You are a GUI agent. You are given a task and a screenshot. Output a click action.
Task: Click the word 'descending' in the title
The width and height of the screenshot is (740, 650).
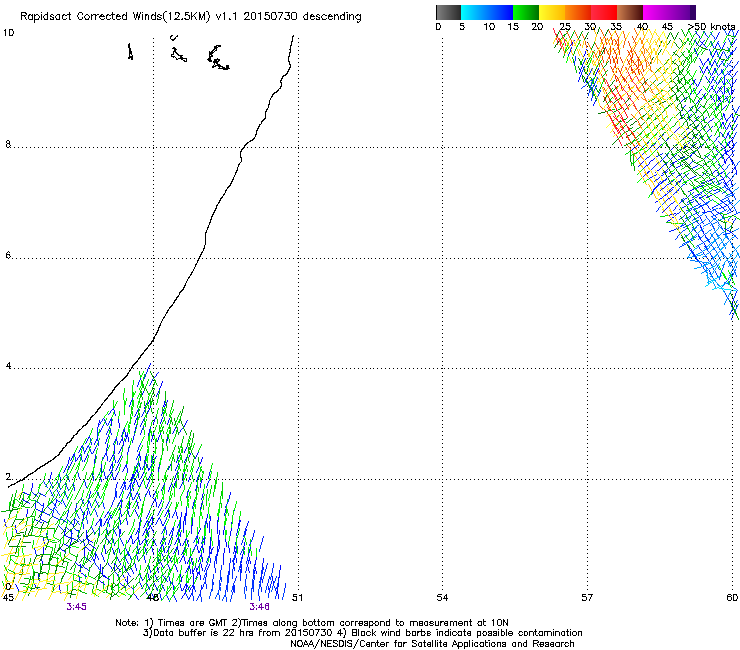(x=332, y=17)
